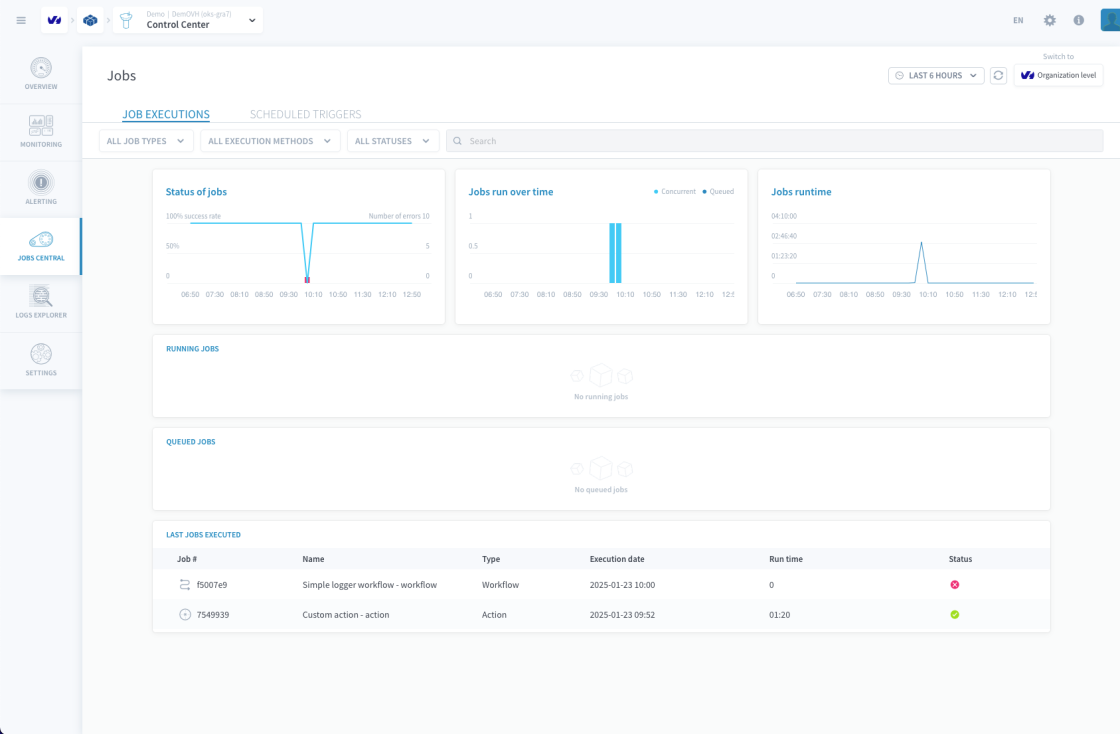Click the Queued Jobs section heading
Screen dimensions: 1120x734
[191, 442]
